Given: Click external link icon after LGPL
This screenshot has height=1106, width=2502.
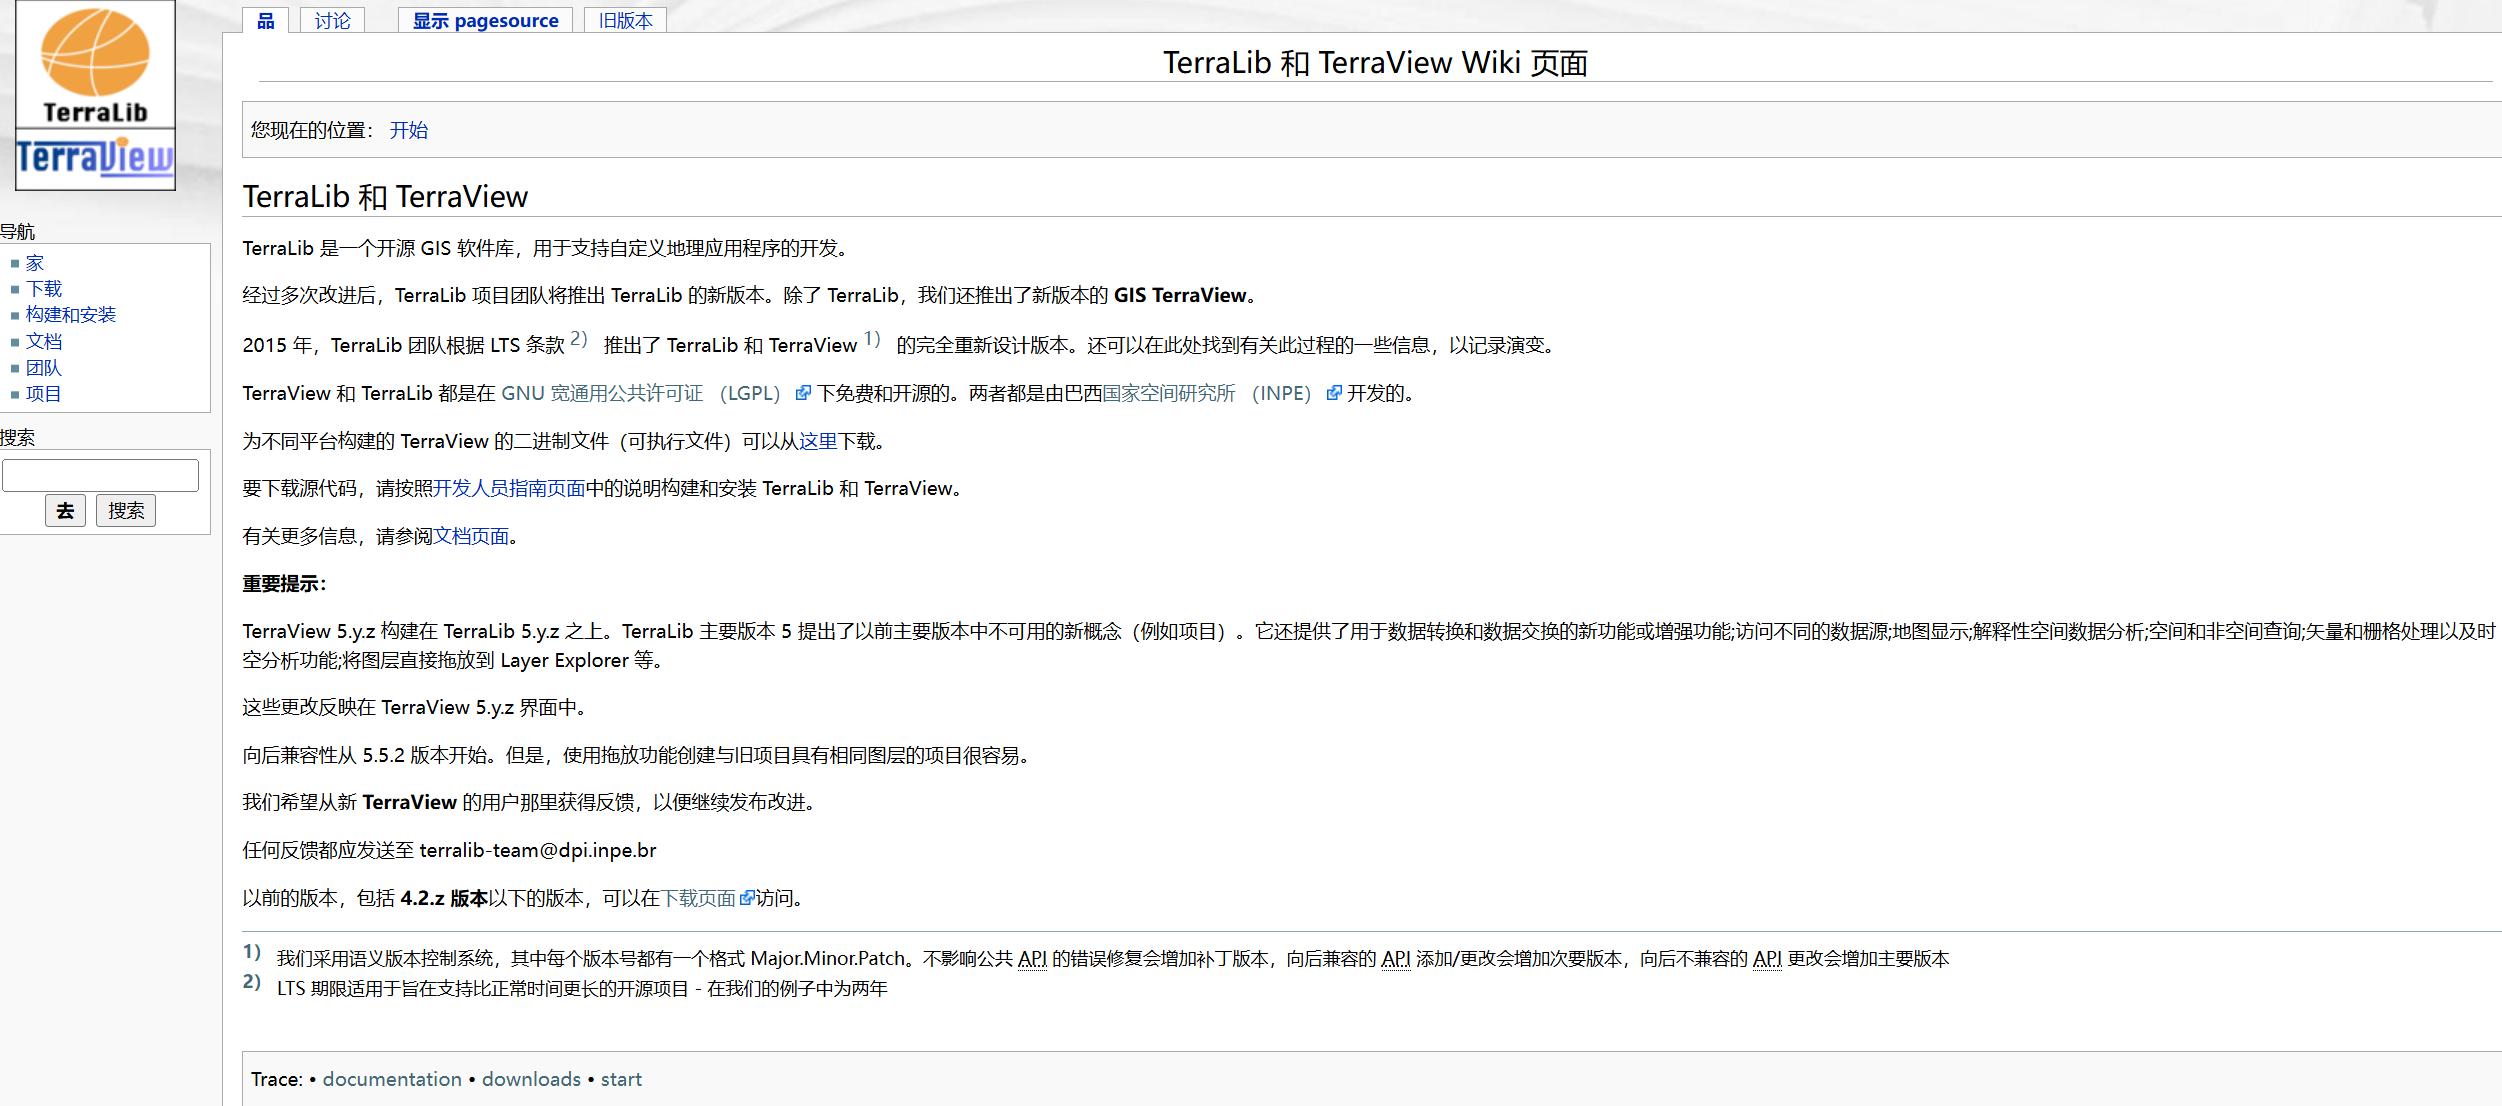Looking at the screenshot, I should pos(802,393).
